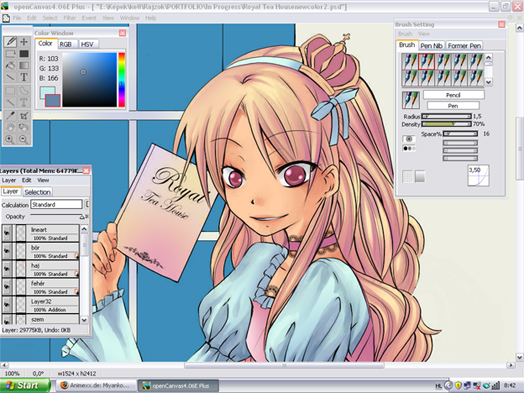This screenshot has width=524, height=393.
Task: Open the Filter menu
Action: point(70,18)
